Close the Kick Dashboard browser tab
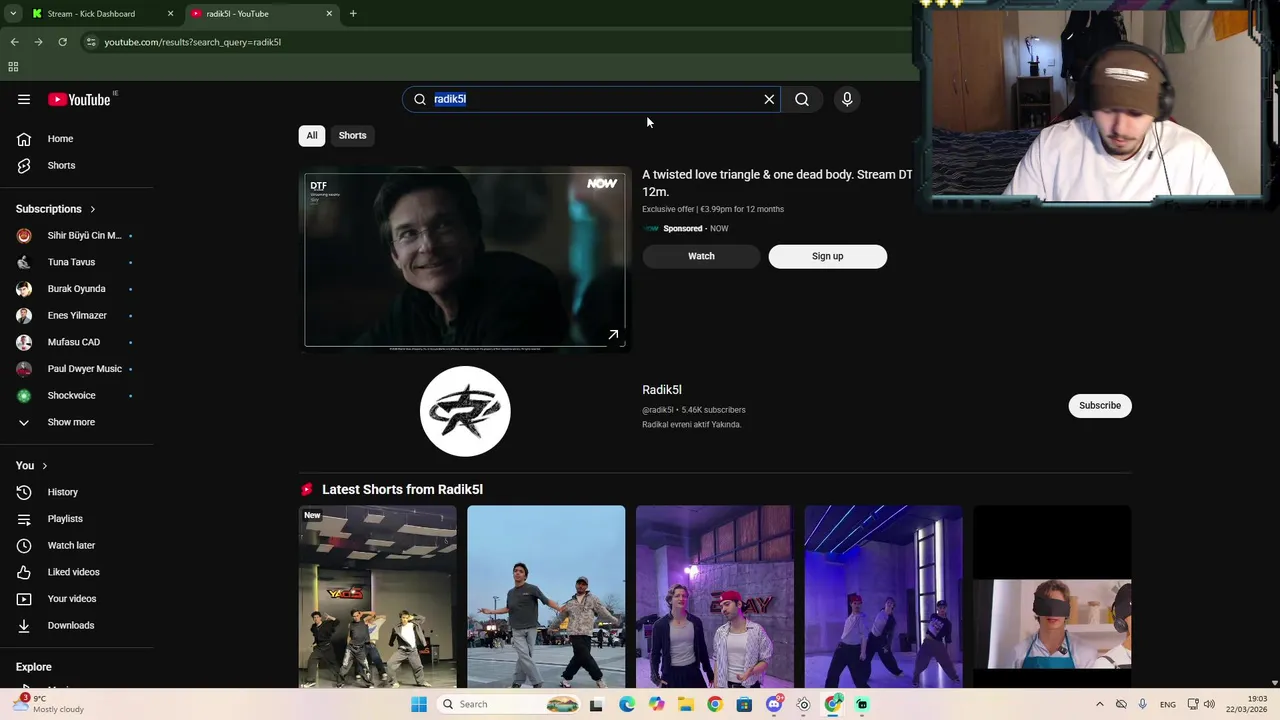Viewport: 1280px width, 720px height. coord(170,14)
